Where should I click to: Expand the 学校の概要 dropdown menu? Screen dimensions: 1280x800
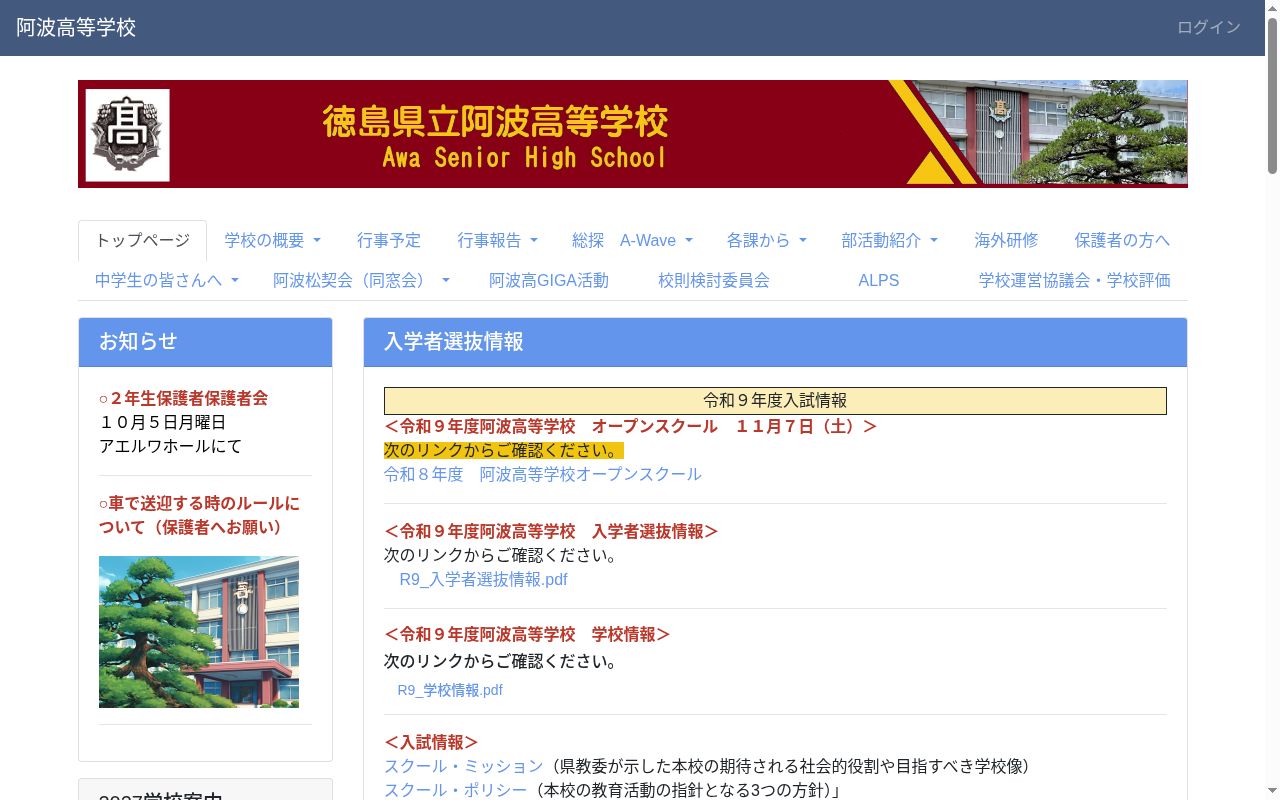coord(273,240)
